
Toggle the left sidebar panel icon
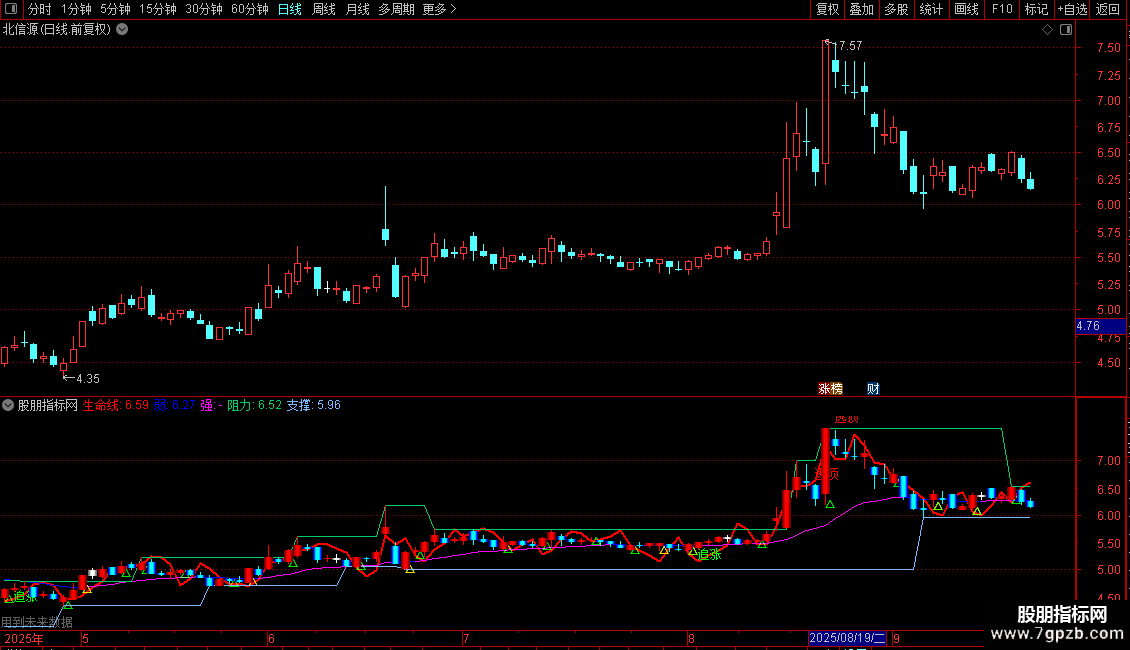[x=11, y=9]
